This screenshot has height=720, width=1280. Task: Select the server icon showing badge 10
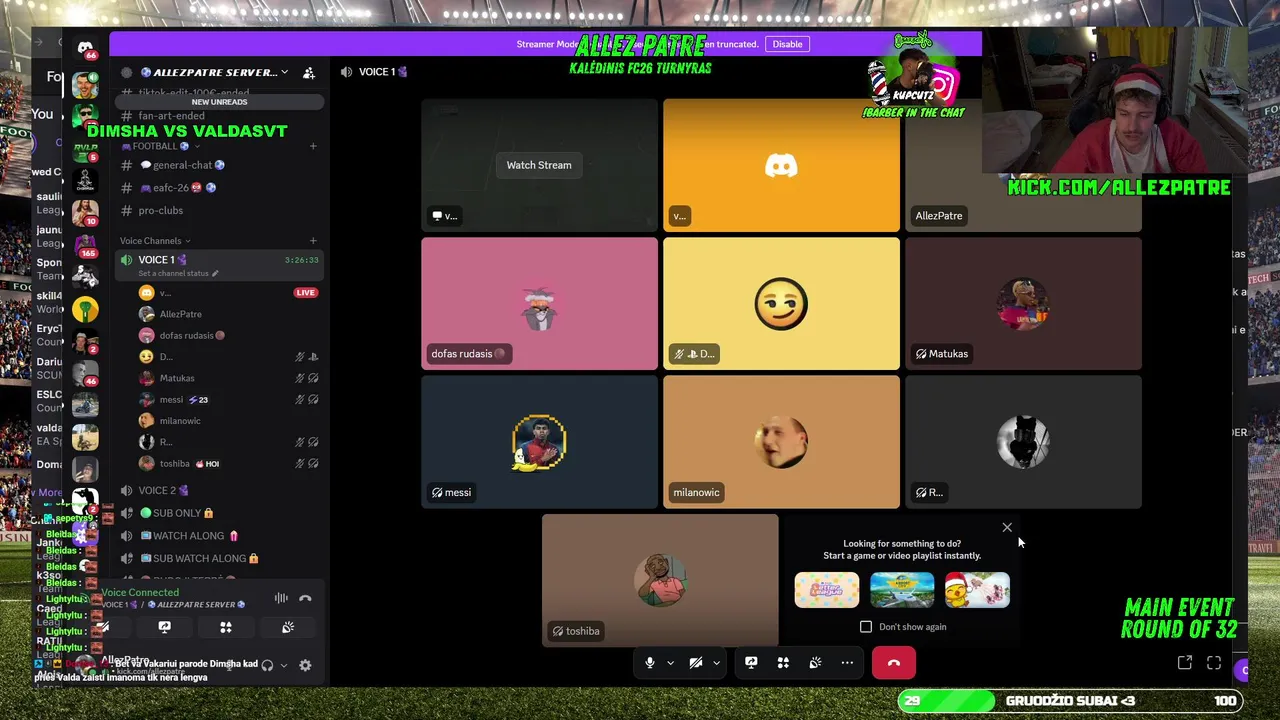point(85,213)
